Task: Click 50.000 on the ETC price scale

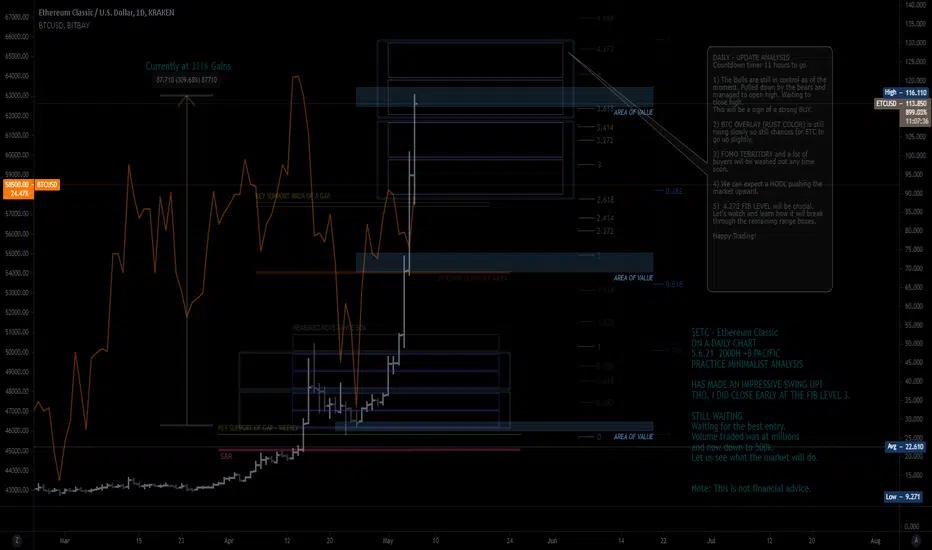Action: pyautogui.click(x=915, y=344)
